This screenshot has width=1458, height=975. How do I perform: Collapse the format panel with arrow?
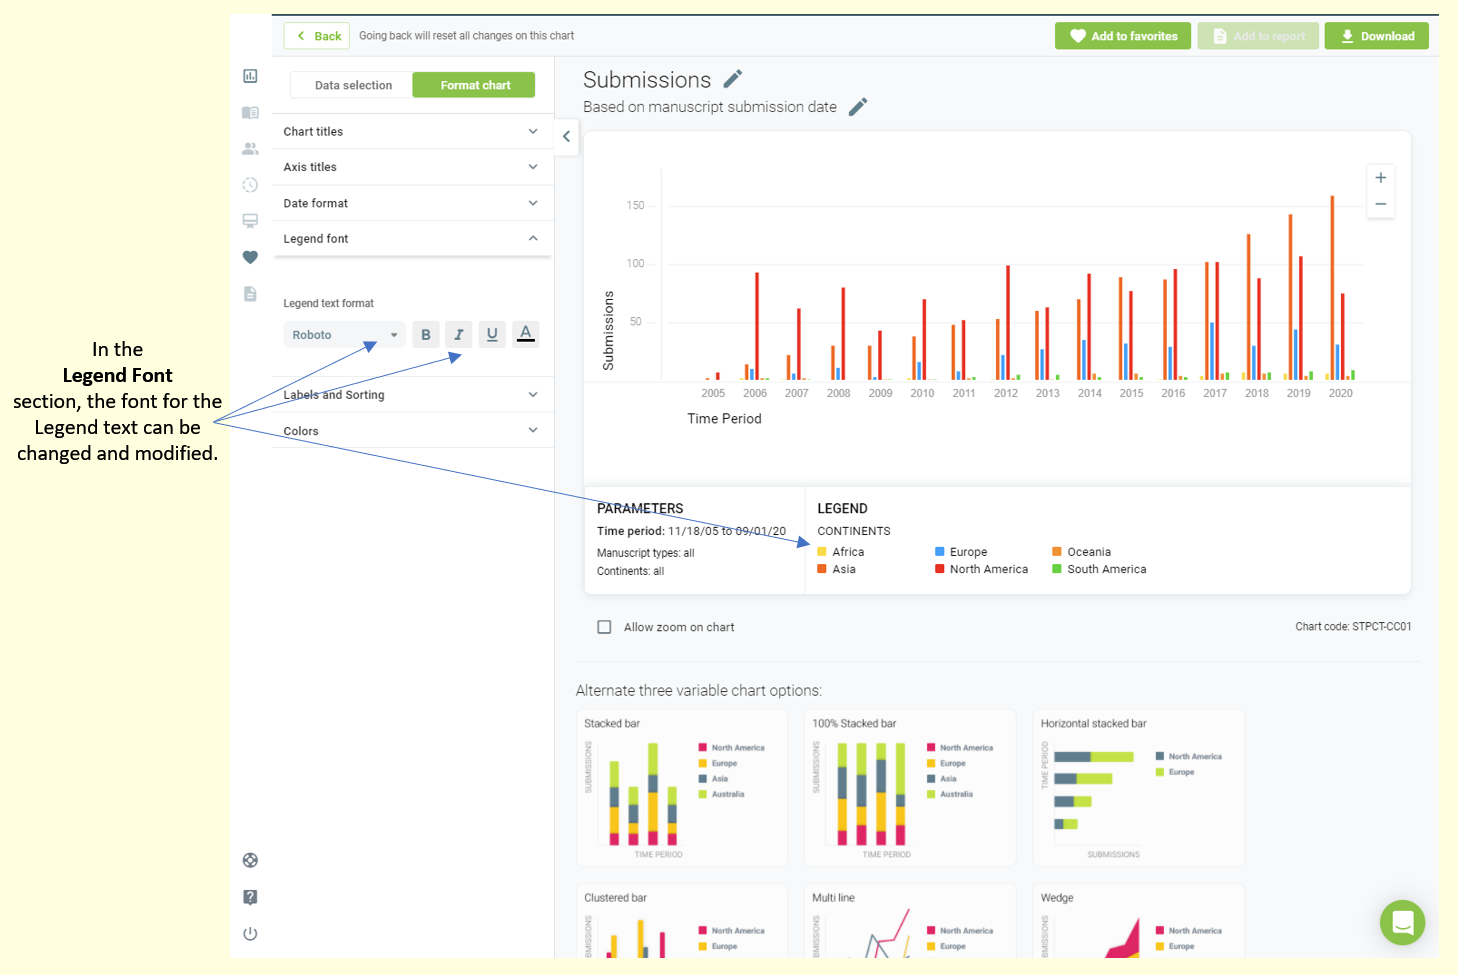pyautogui.click(x=566, y=136)
